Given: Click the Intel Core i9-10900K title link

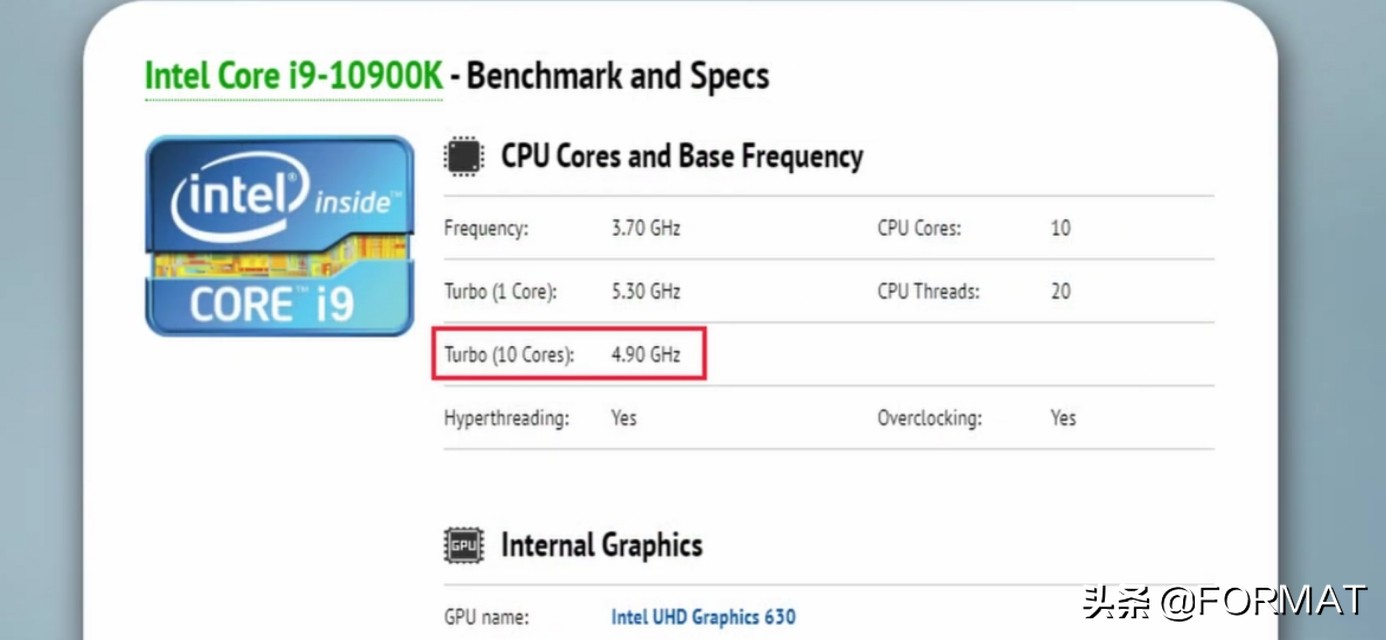Looking at the screenshot, I should pyautogui.click(x=293, y=76).
